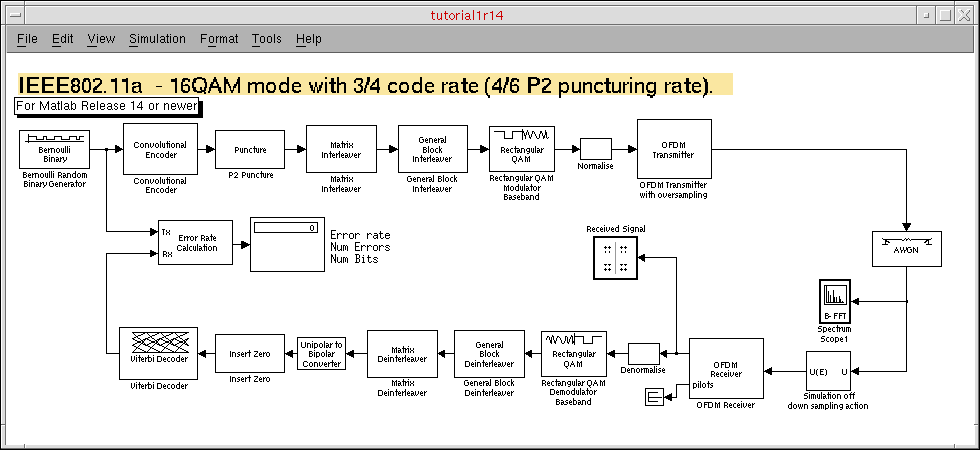Select the OFDM Receiver block
Image resolution: width=980 pixels, height=450 pixels.
click(726, 368)
